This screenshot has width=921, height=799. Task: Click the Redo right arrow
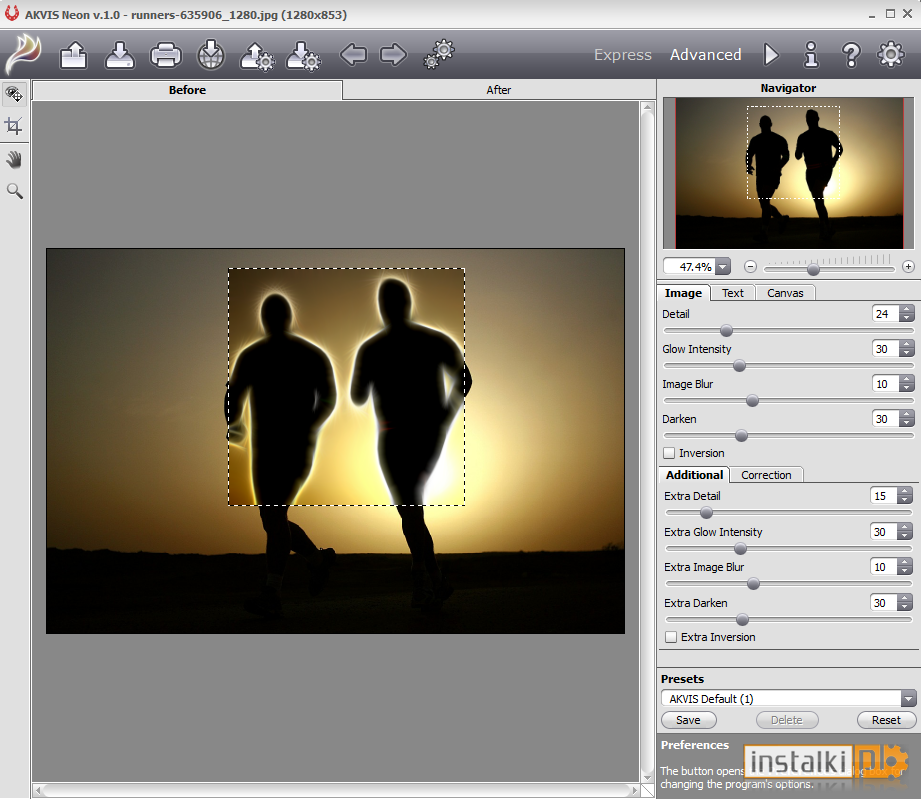tap(393, 55)
